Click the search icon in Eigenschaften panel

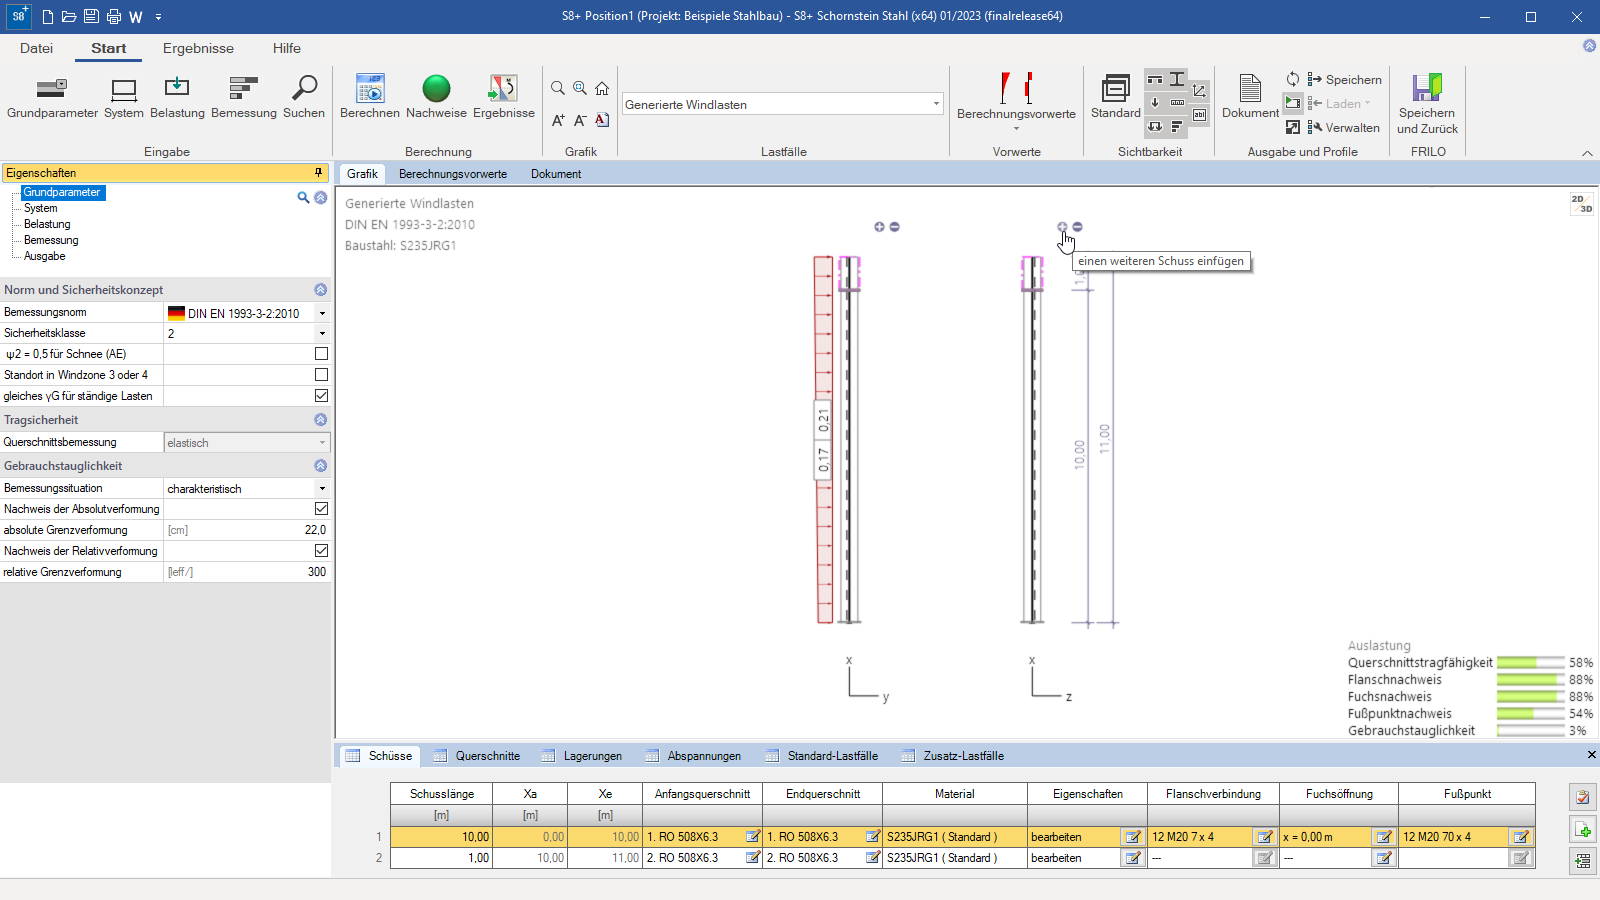[x=303, y=198]
